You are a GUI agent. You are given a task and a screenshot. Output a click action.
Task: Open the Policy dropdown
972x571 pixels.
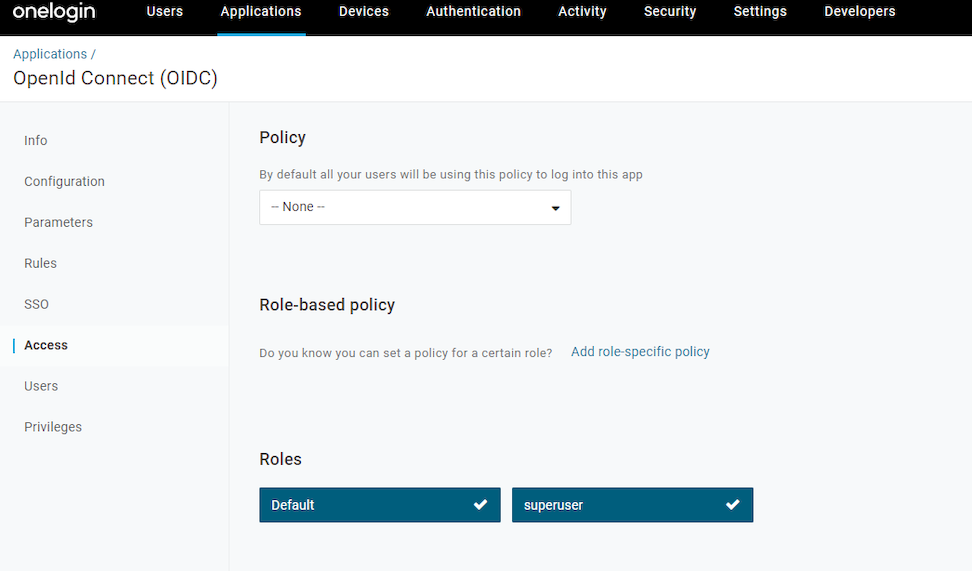point(415,207)
